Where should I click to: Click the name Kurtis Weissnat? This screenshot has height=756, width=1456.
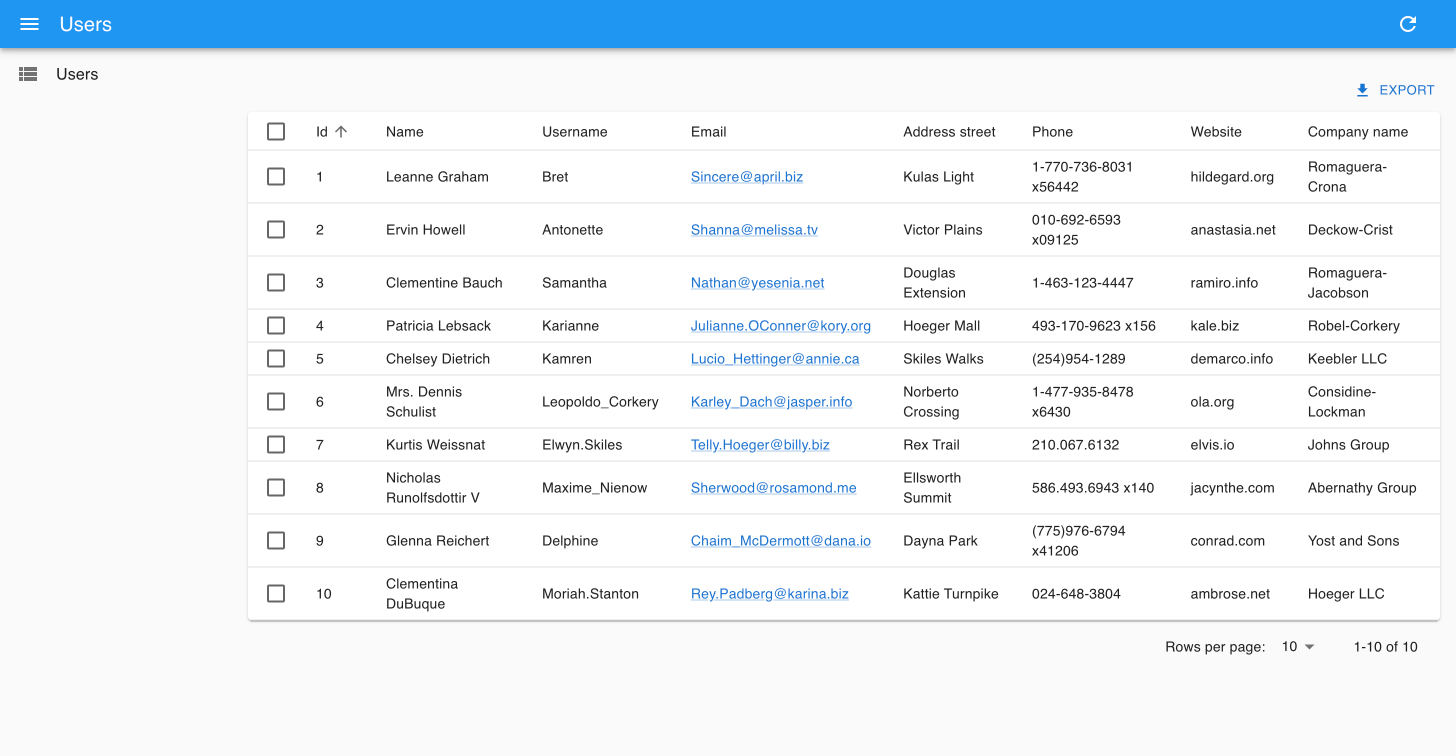coord(435,444)
